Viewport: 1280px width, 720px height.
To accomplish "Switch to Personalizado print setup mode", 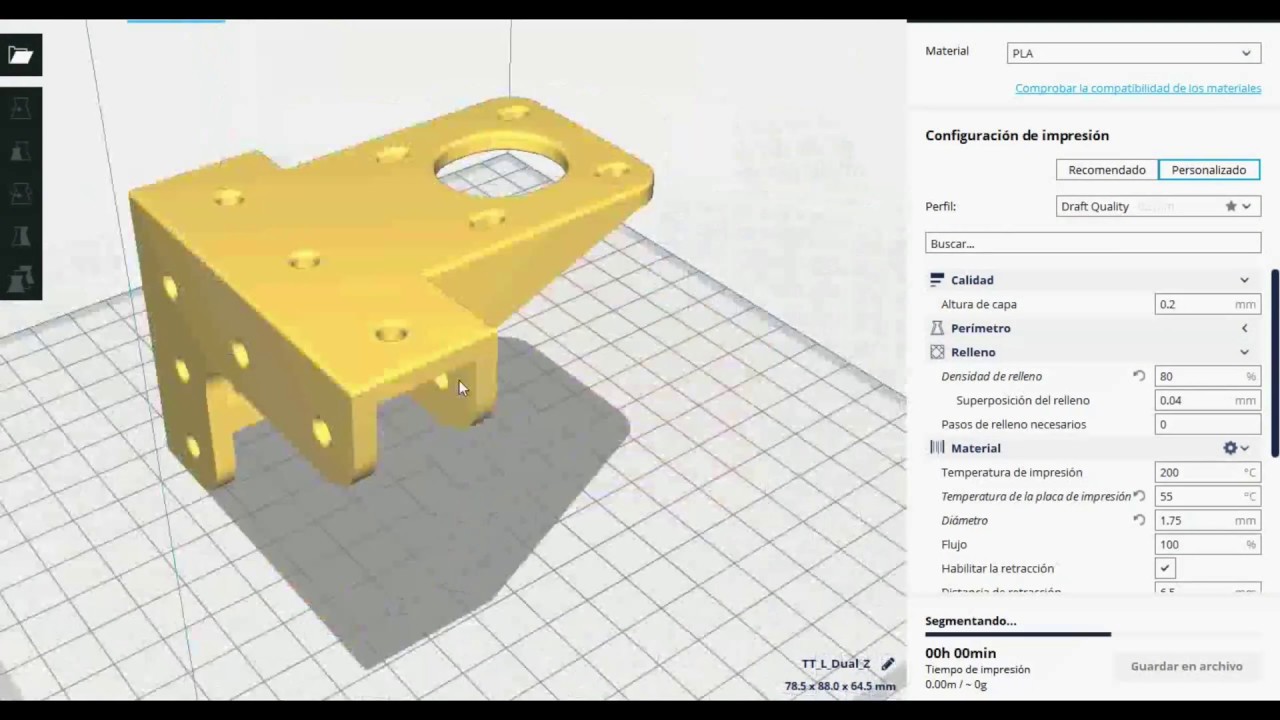I will (1209, 170).
